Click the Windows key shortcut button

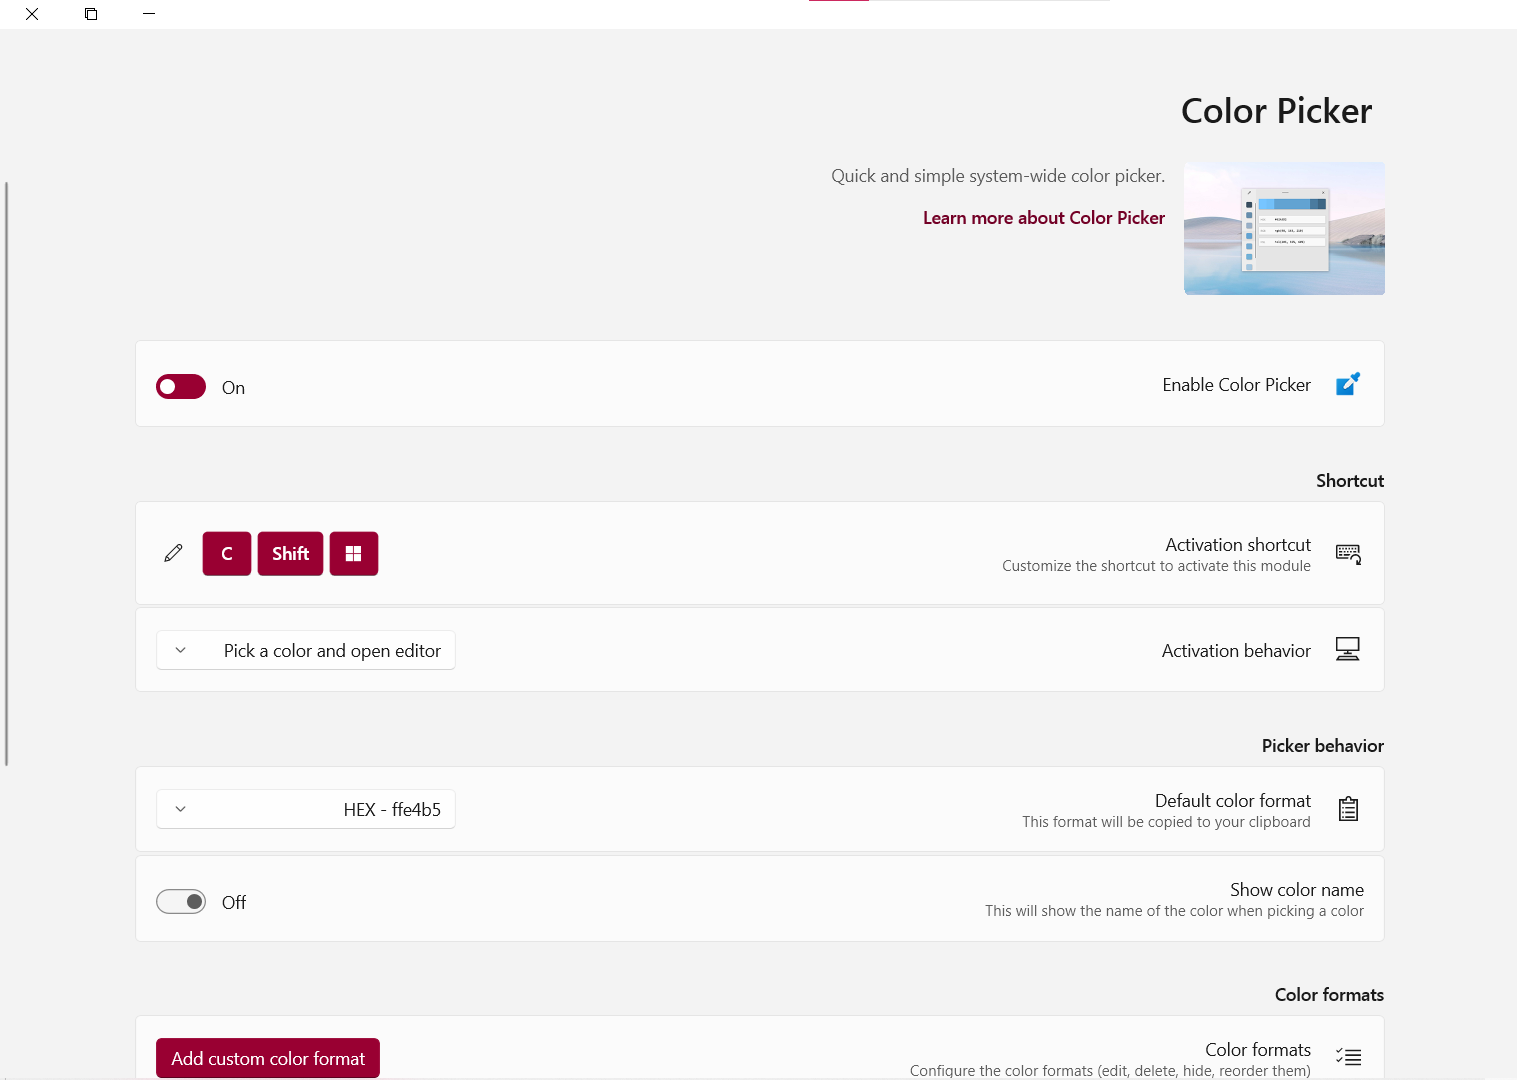point(354,554)
